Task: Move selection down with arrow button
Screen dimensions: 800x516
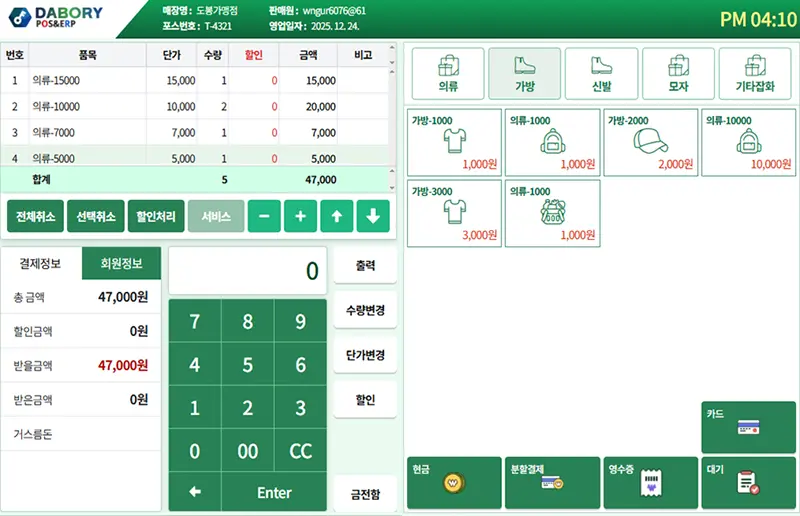Action: pos(372,216)
